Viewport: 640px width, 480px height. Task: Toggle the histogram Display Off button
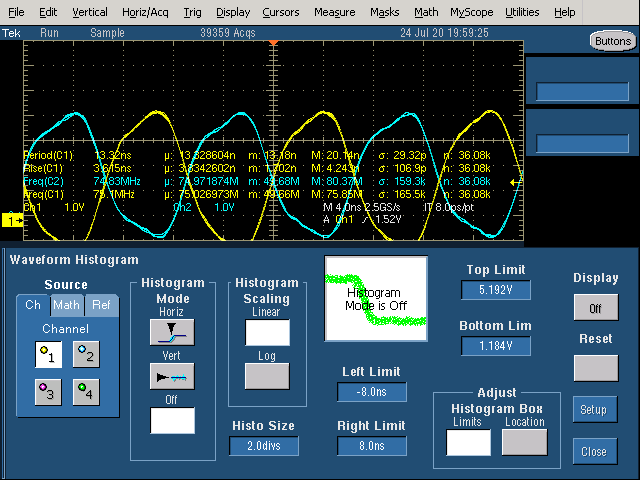(594, 309)
